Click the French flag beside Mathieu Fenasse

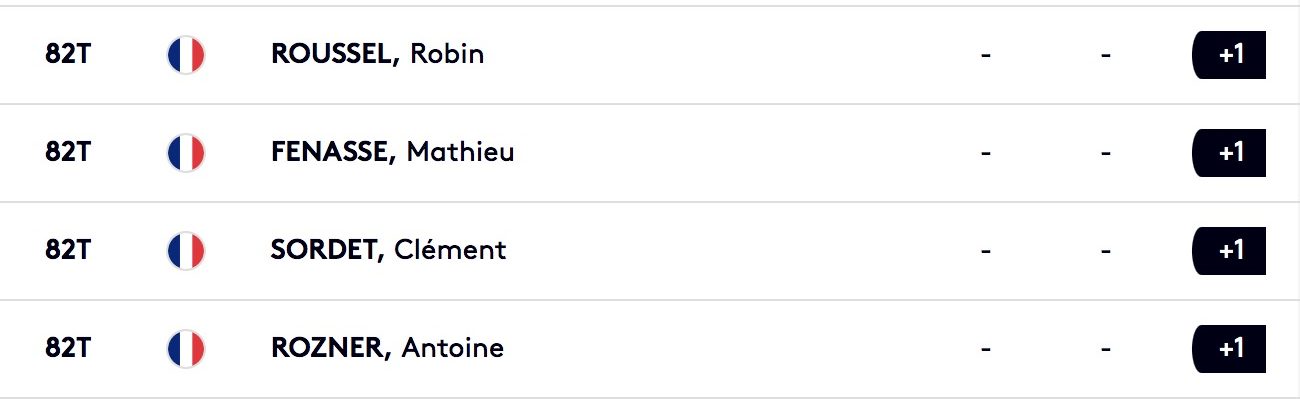click(x=185, y=152)
